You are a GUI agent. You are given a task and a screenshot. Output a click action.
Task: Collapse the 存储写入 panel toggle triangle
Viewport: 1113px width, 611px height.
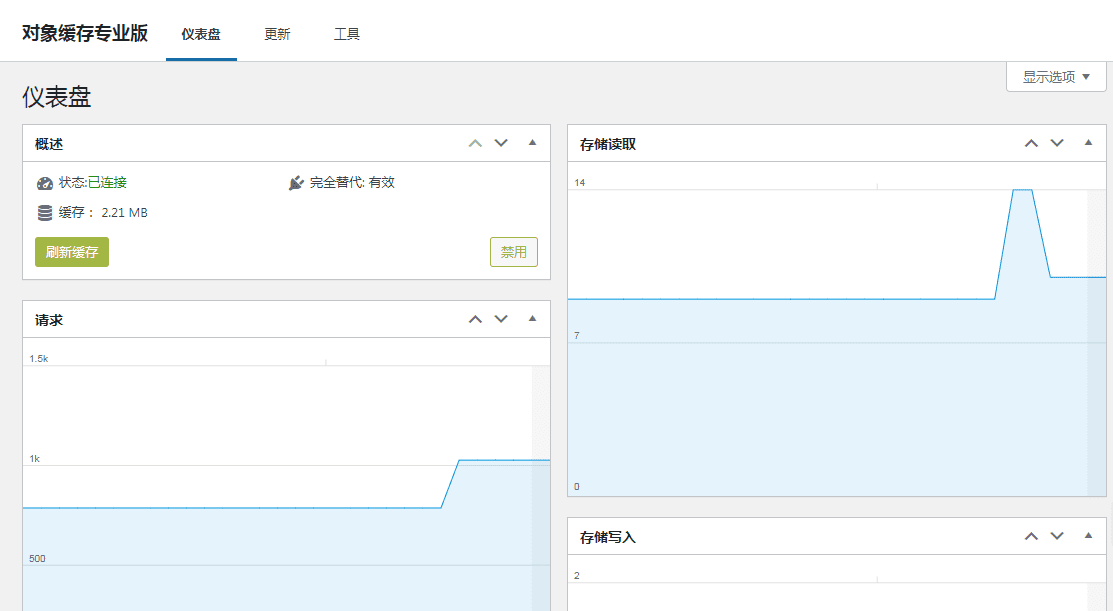[x=1088, y=536]
